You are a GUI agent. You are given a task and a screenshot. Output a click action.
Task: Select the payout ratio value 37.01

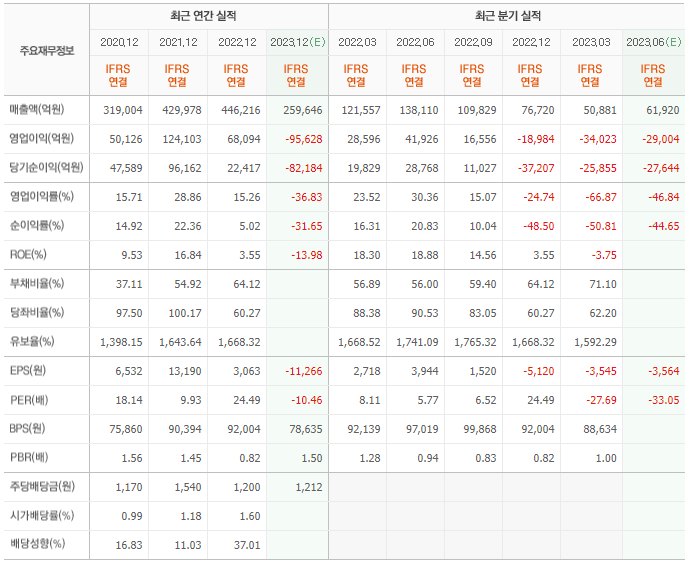(247, 545)
